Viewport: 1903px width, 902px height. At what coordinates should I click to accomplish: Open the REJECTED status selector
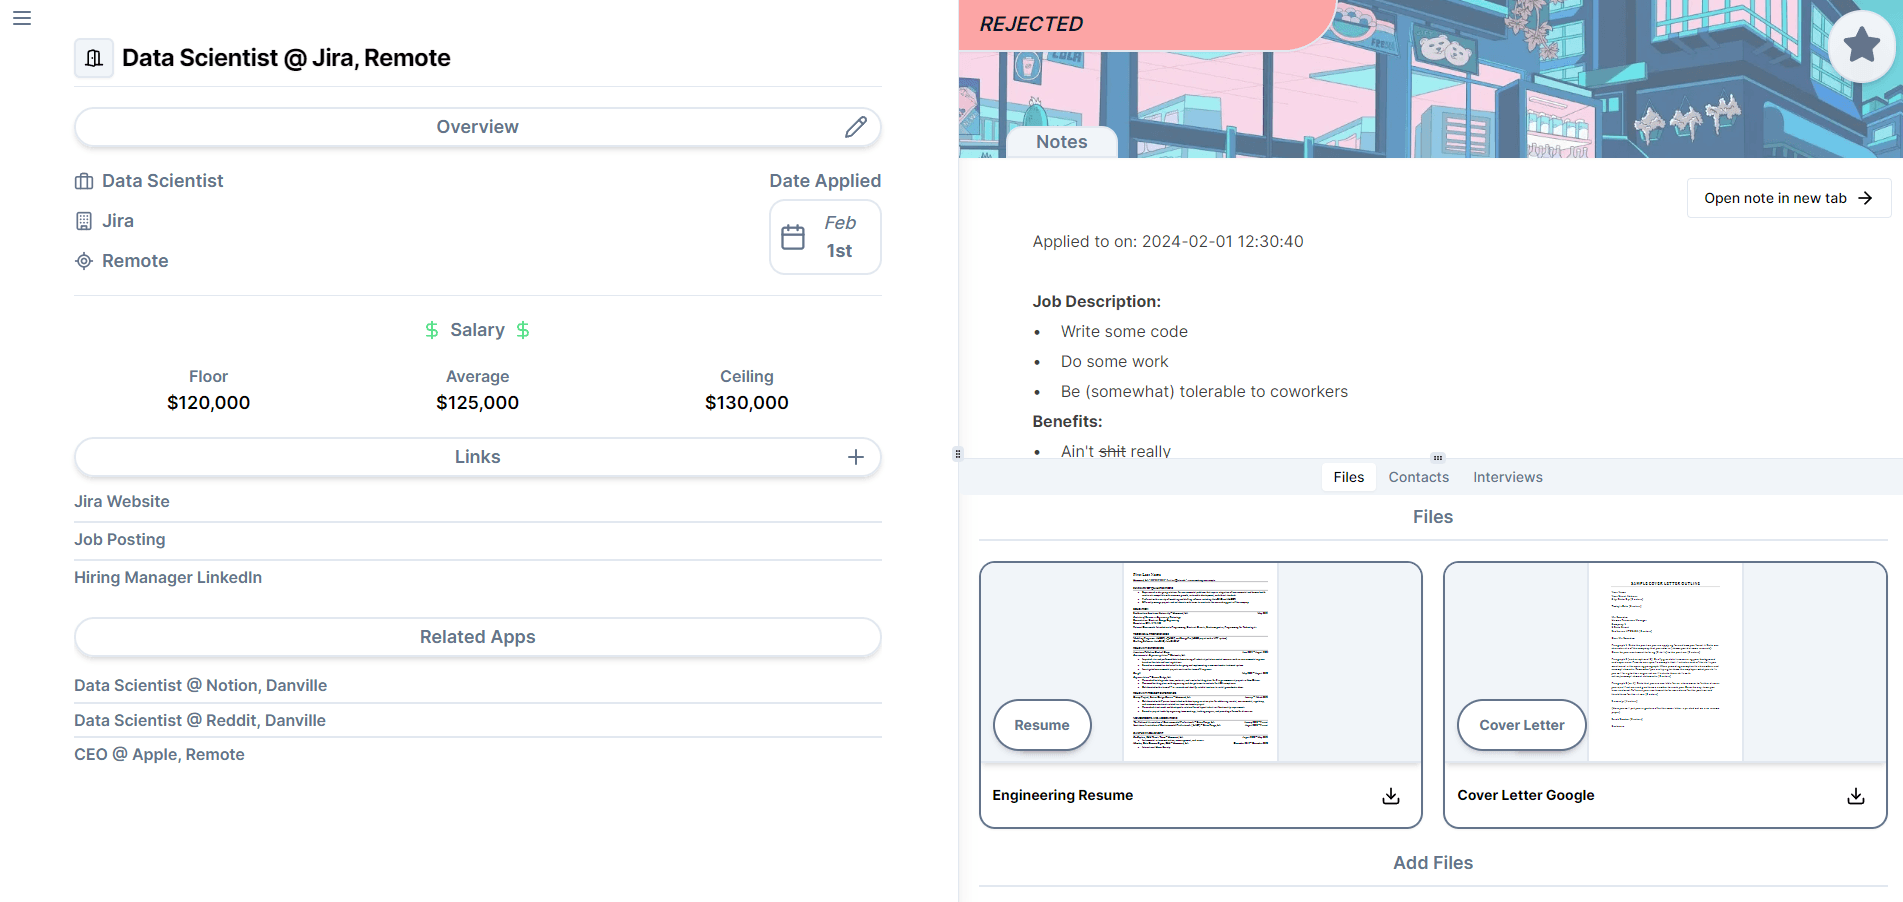1032,24
